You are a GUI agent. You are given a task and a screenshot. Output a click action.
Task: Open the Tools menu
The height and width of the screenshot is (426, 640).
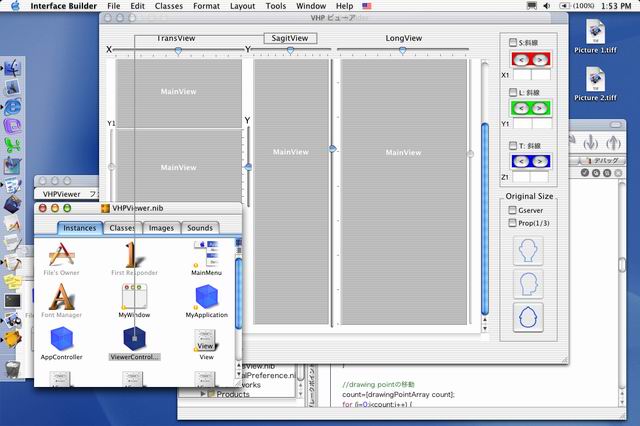(276, 6)
